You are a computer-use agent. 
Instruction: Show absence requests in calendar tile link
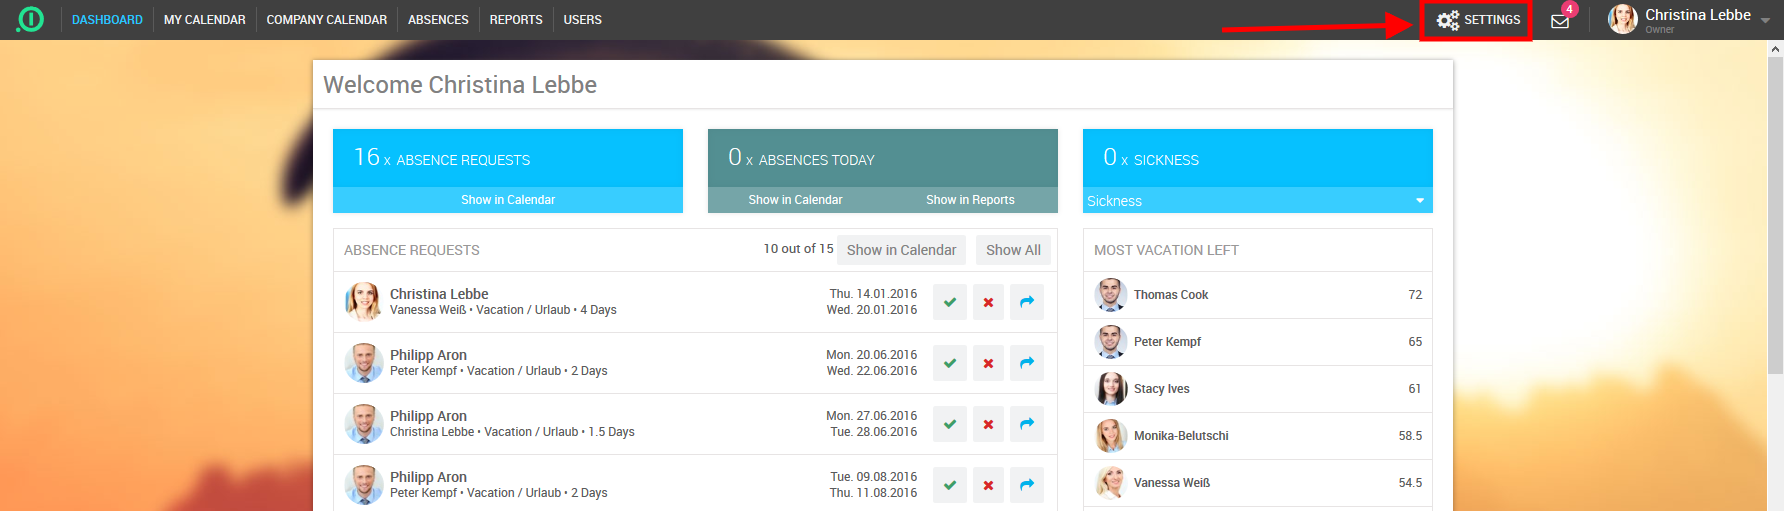click(x=508, y=200)
